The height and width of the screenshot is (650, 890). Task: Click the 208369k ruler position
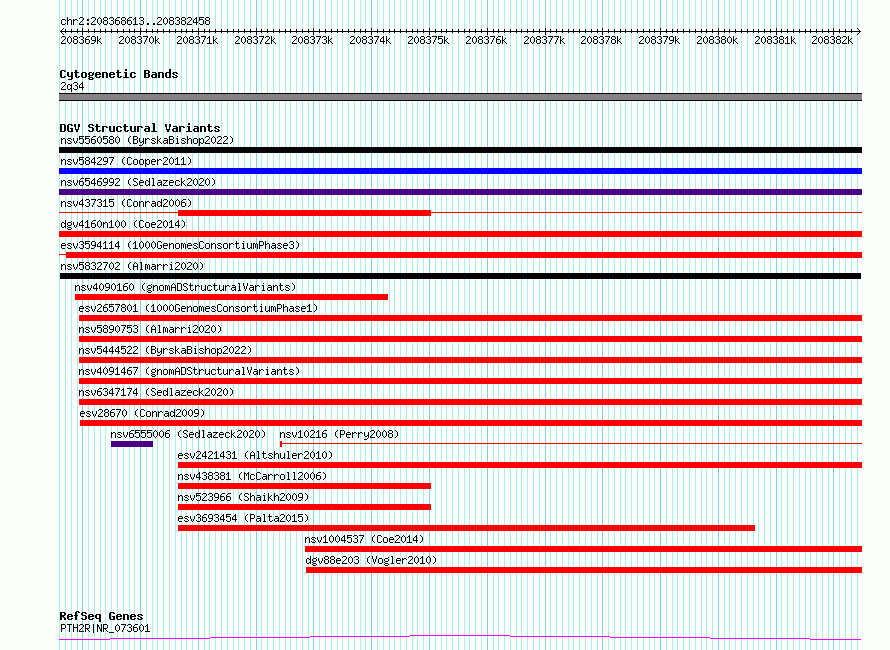pyautogui.click(x=81, y=40)
